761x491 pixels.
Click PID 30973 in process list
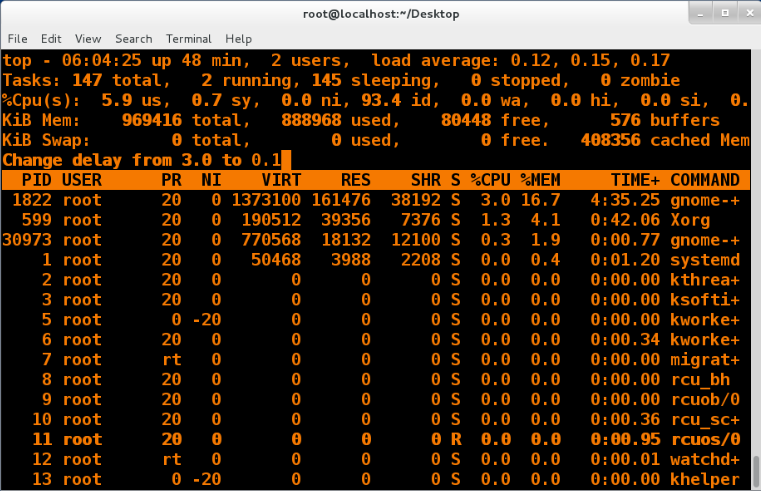click(27, 240)
